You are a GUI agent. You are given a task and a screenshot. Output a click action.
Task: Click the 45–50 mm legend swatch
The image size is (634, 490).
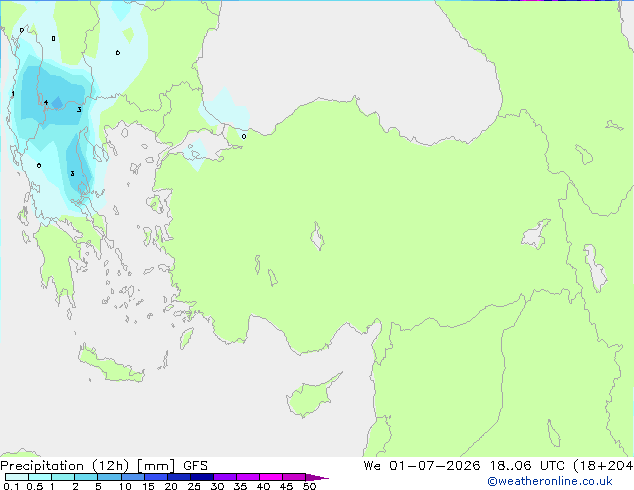point(294,477)
